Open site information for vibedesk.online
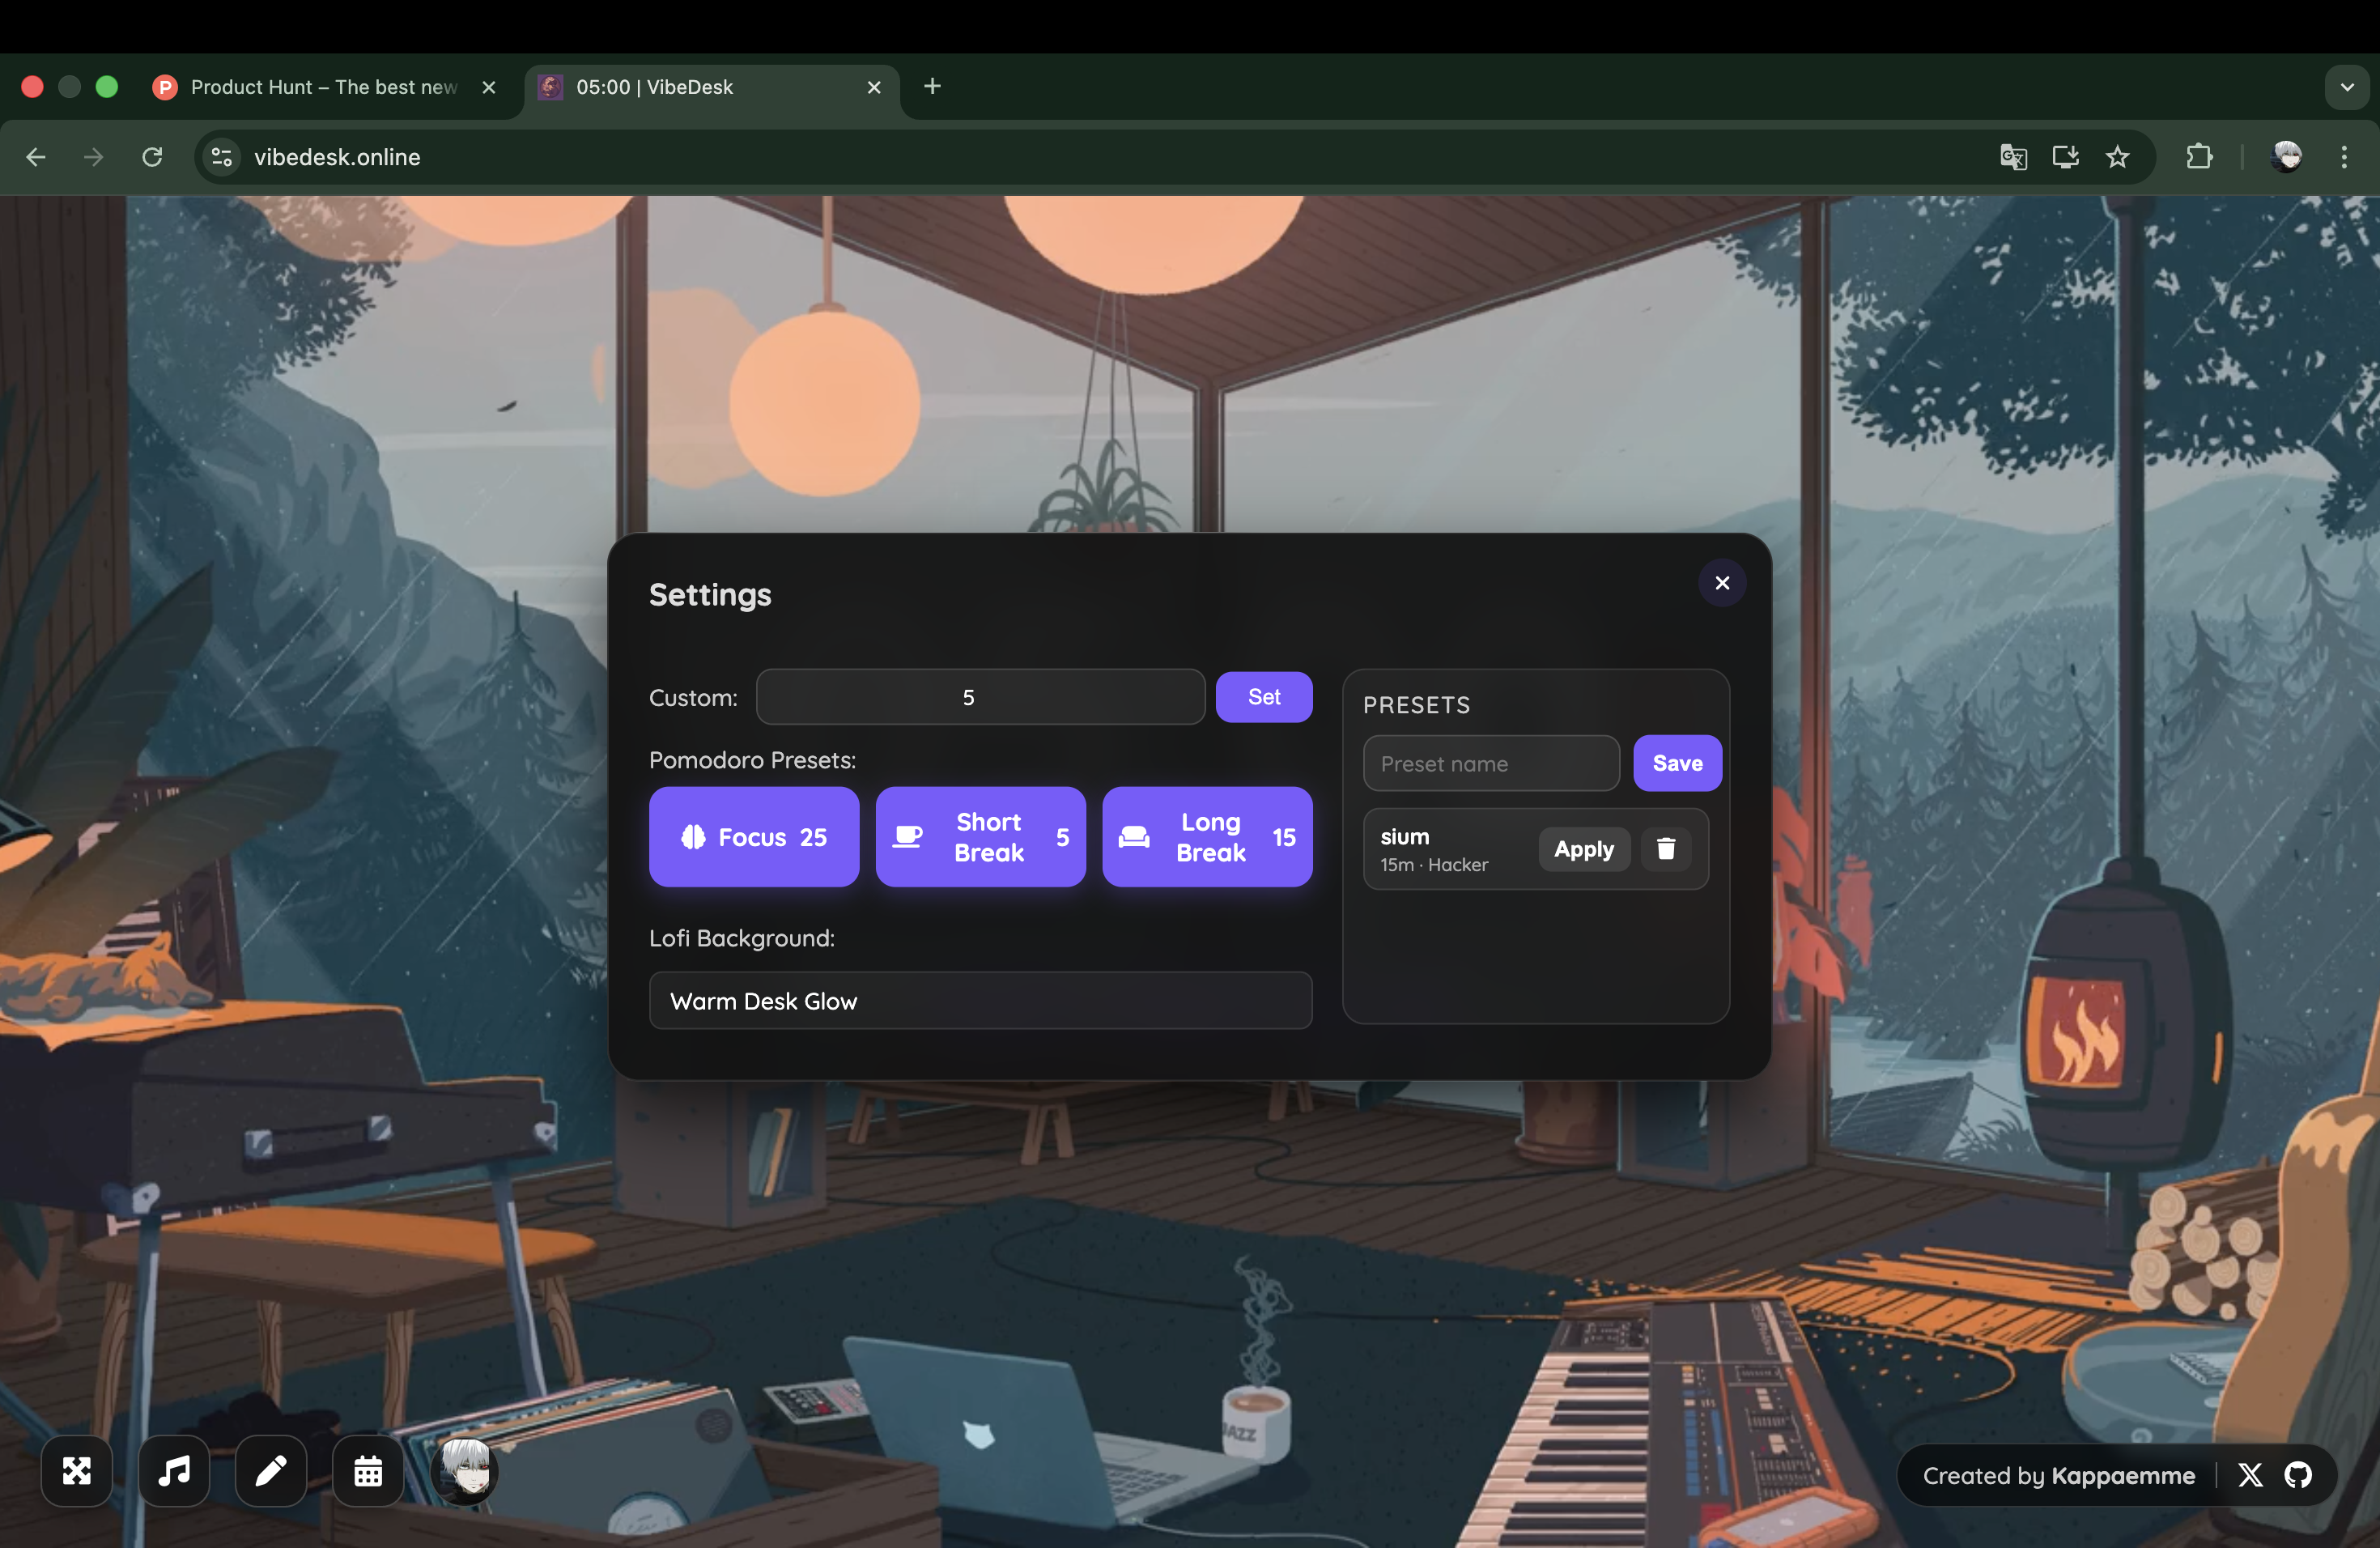 pos(220,157)
